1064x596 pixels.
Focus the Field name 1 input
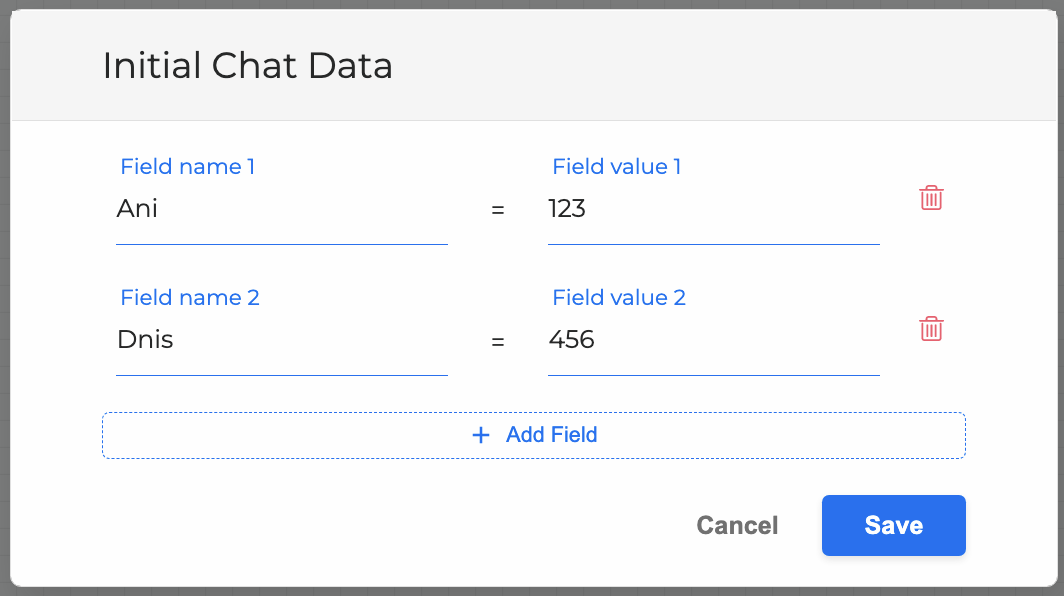click(281, 210)
